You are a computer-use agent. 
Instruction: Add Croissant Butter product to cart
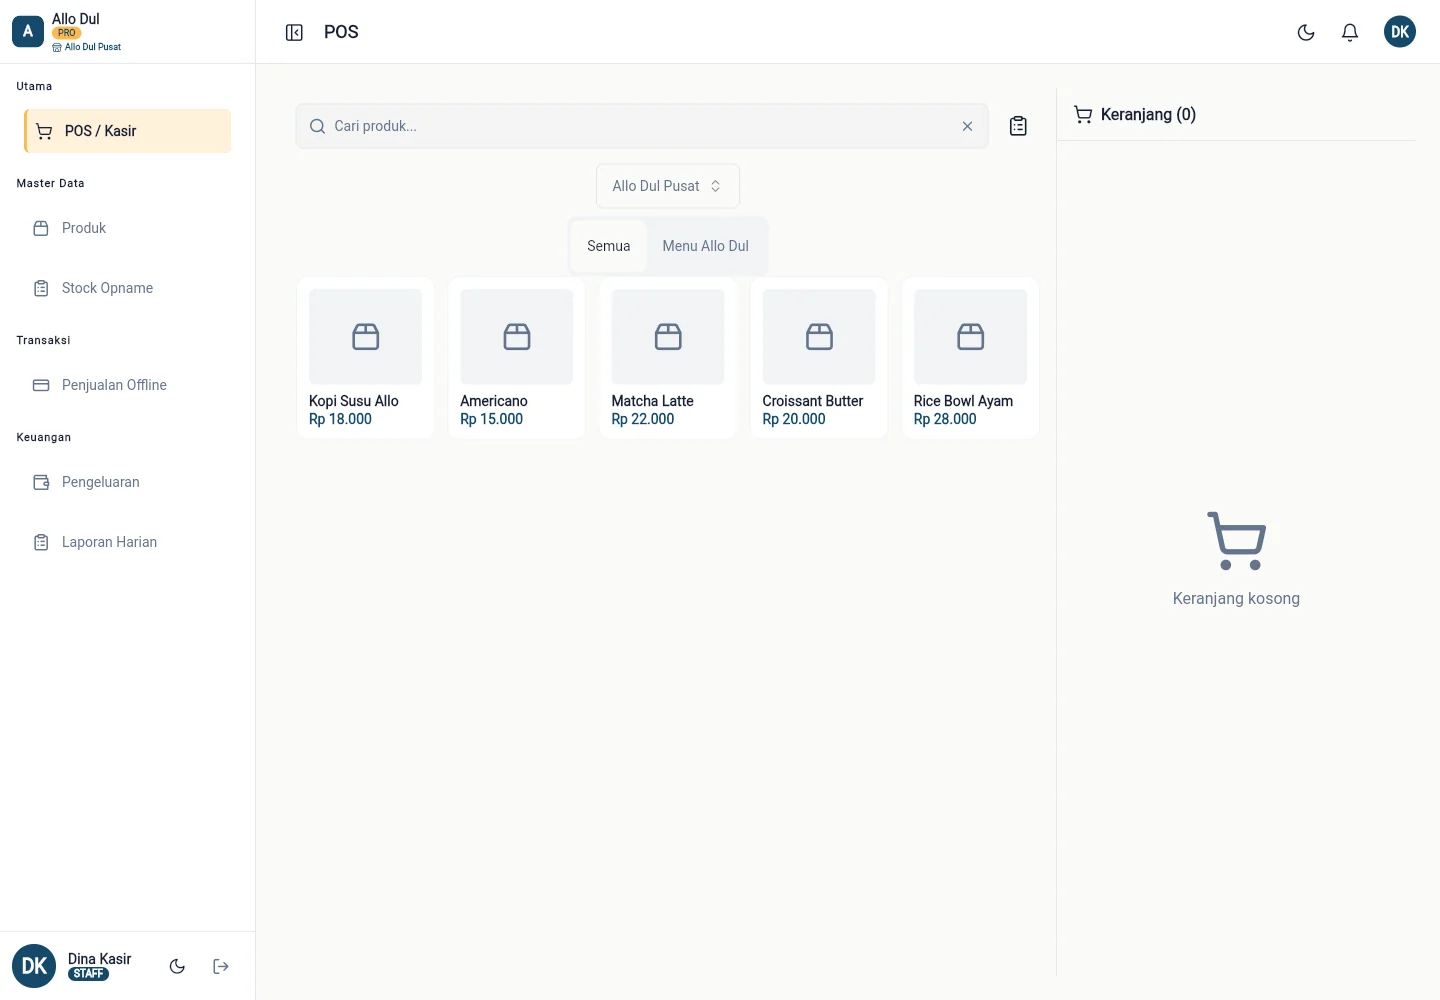click(x=819, y=358)
